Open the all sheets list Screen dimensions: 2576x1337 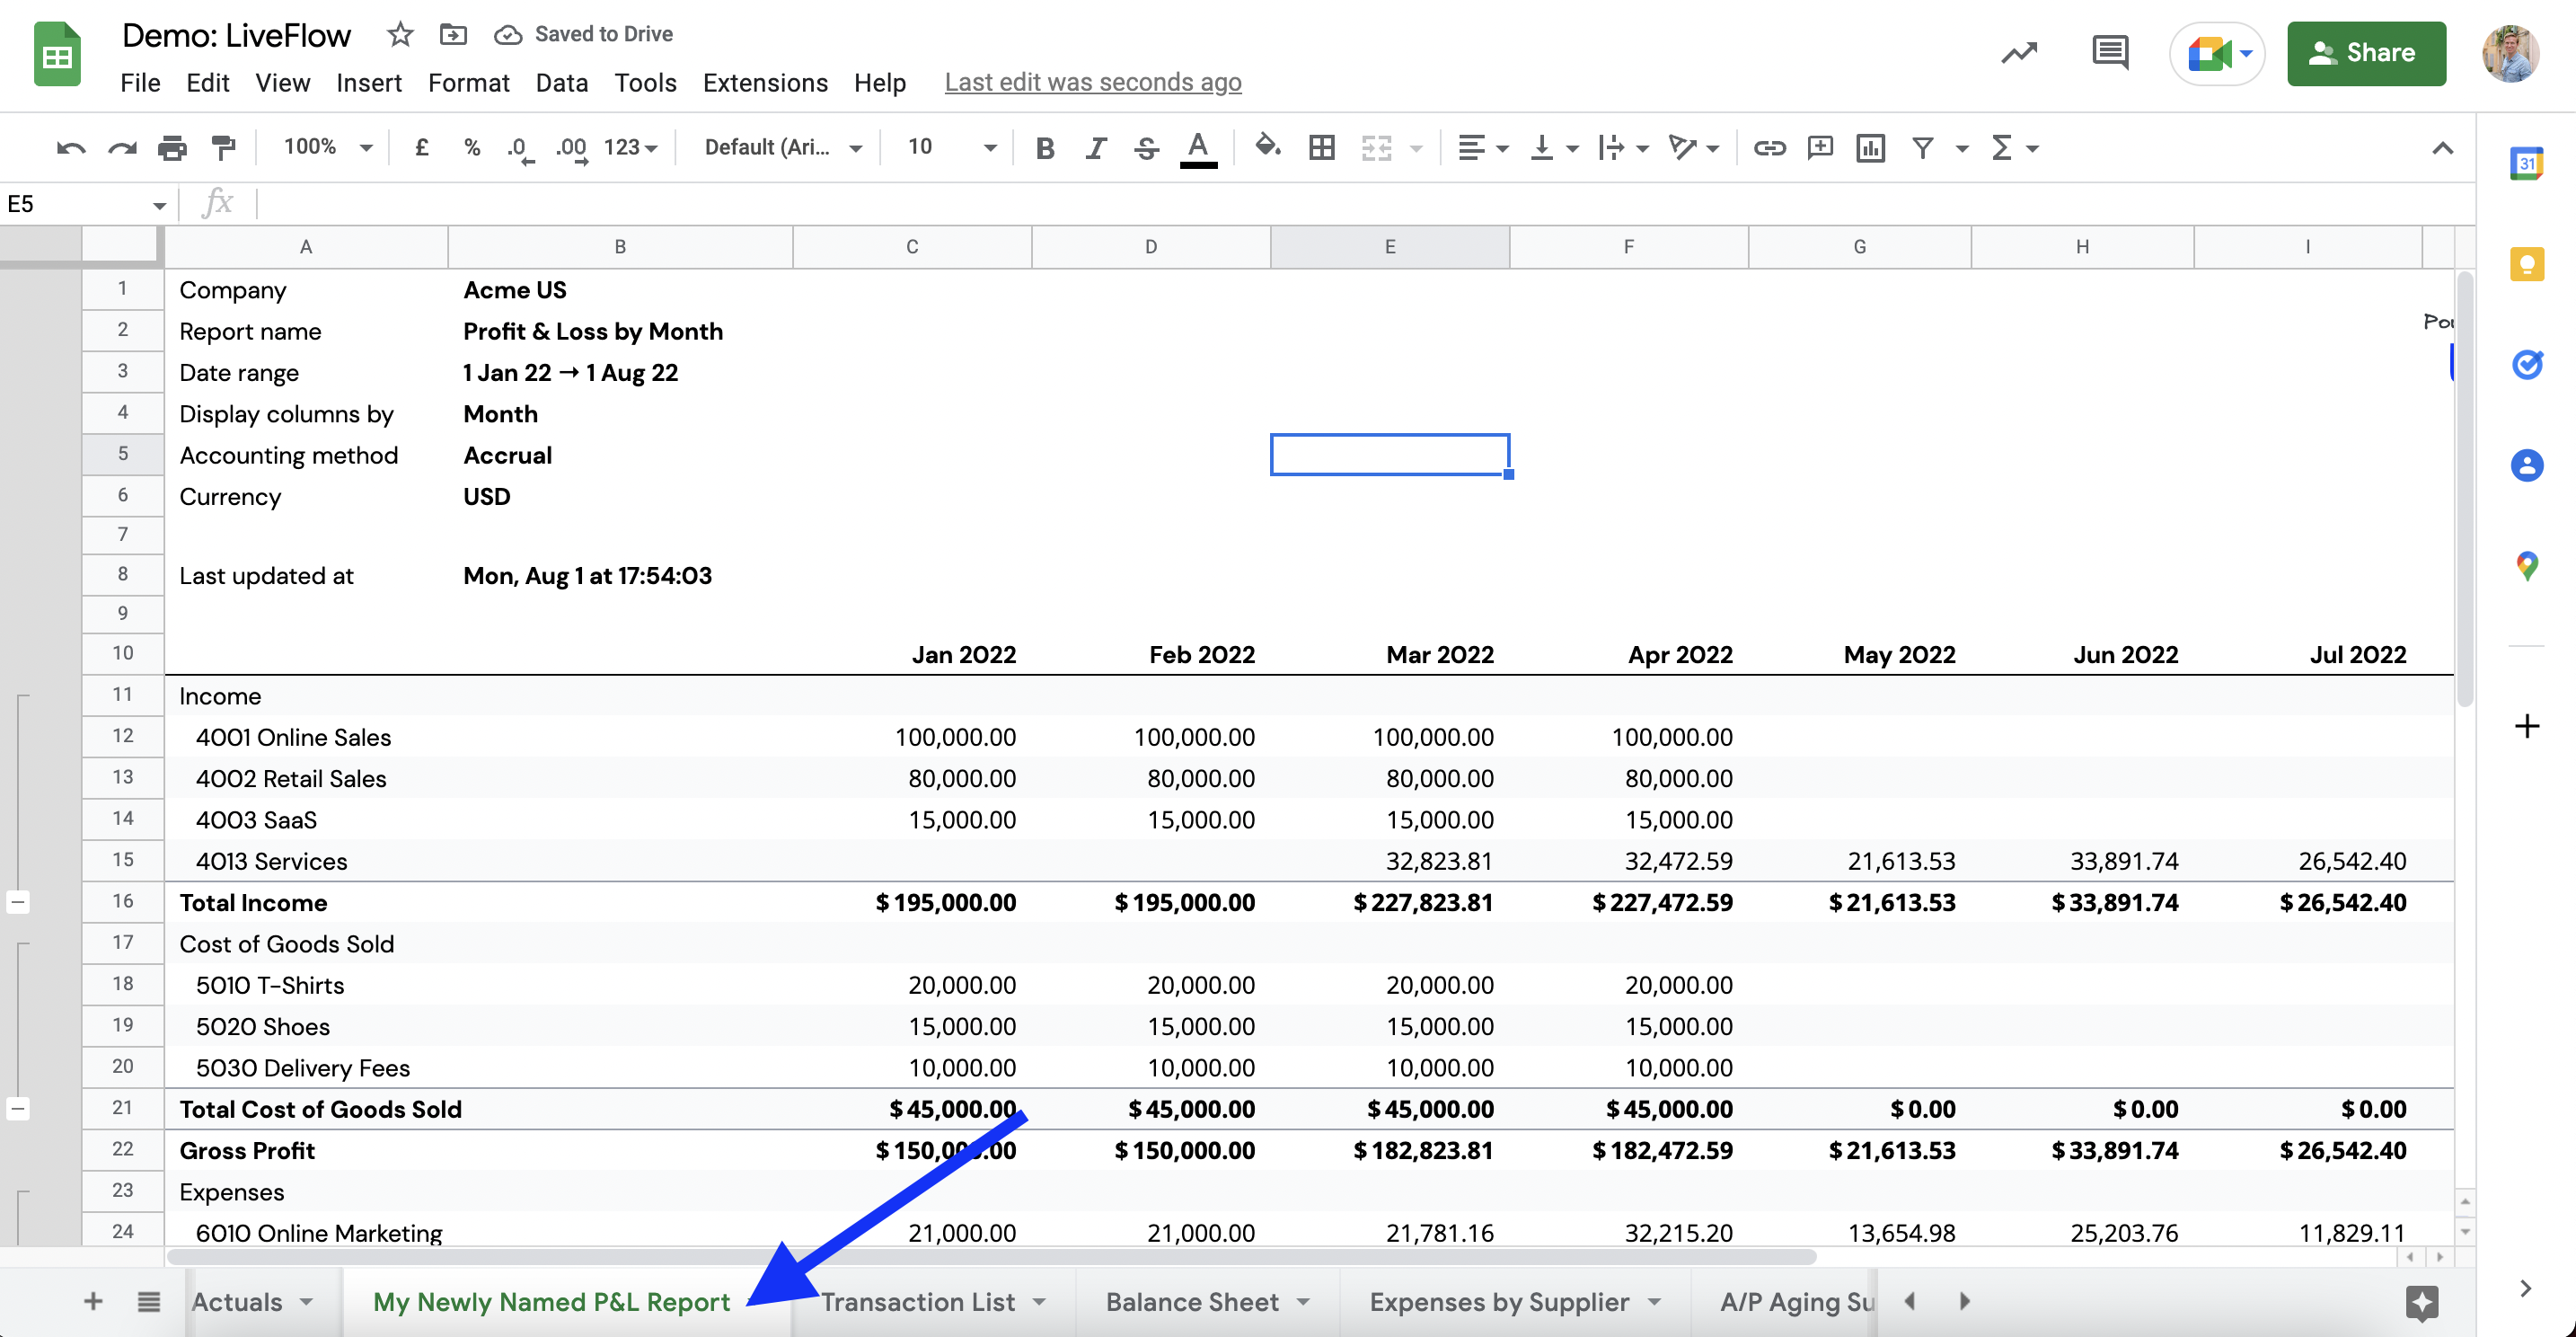point(149,1301)
